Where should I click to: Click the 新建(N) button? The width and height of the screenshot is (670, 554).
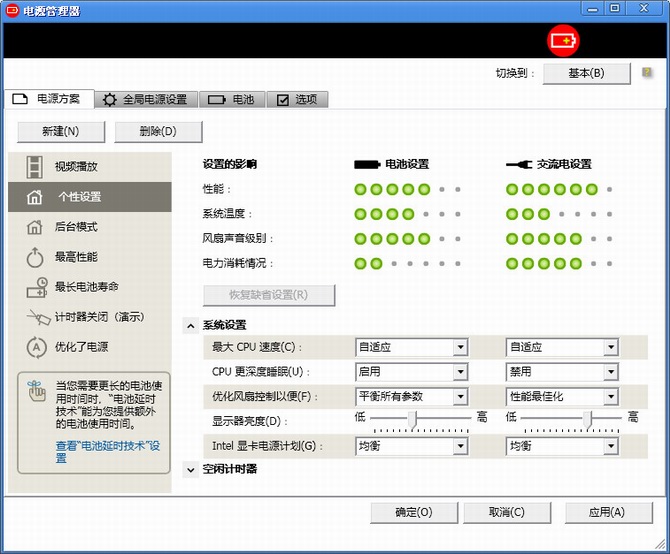60,132
